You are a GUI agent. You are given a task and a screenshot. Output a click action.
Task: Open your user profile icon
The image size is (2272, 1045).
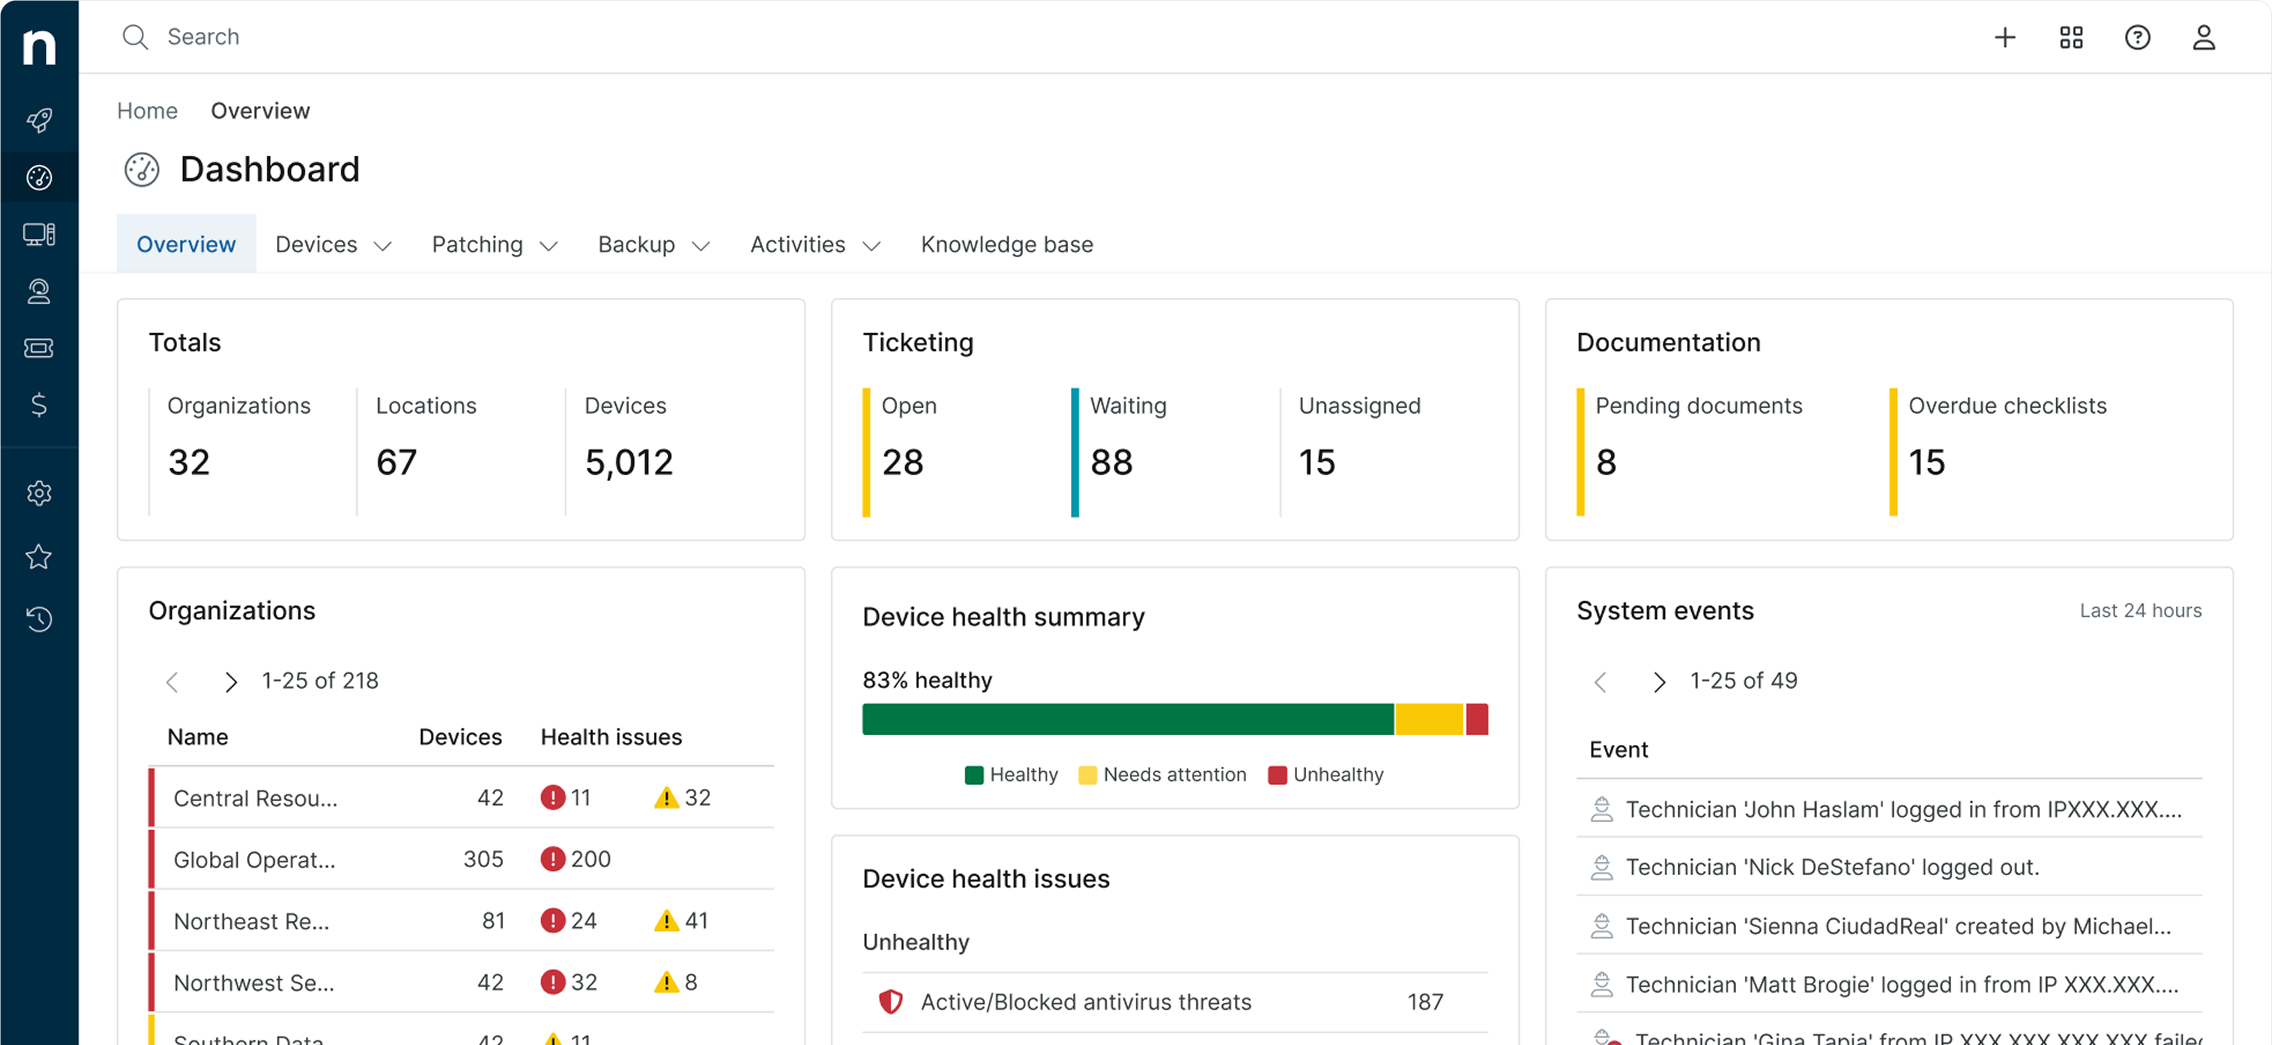(2204, 37)
